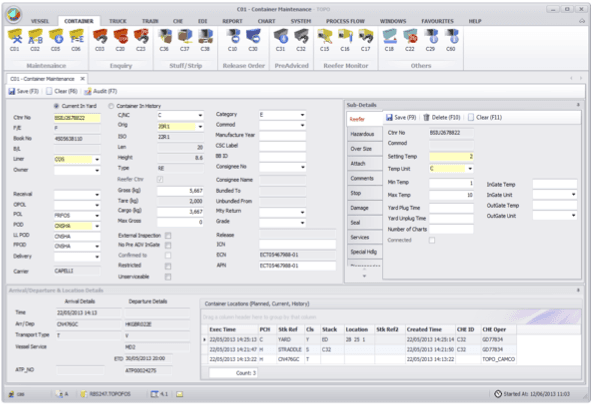Click Clear (F11) in Sub-Details
The width and height of the screenshot is (591, 404).
click(x=485, y=118)
